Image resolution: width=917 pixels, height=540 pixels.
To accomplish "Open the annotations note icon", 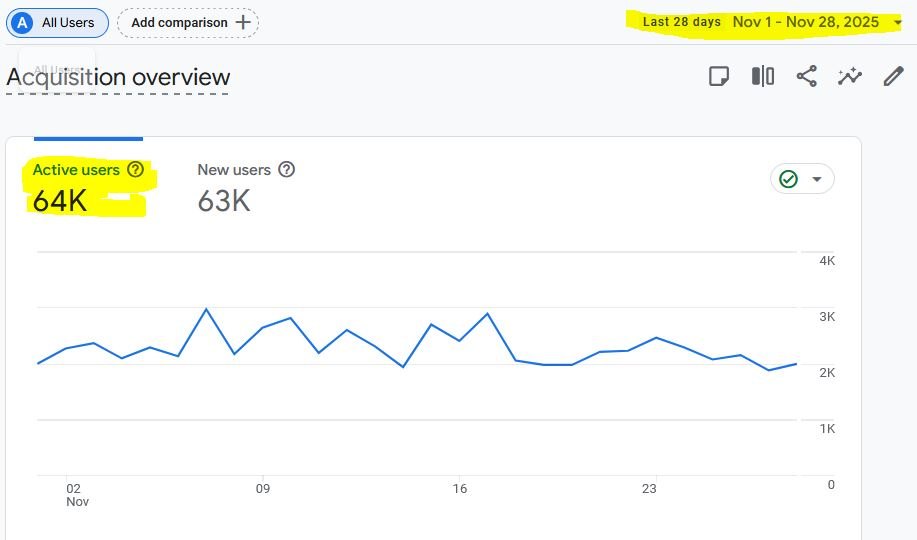I will coord(719,76).
